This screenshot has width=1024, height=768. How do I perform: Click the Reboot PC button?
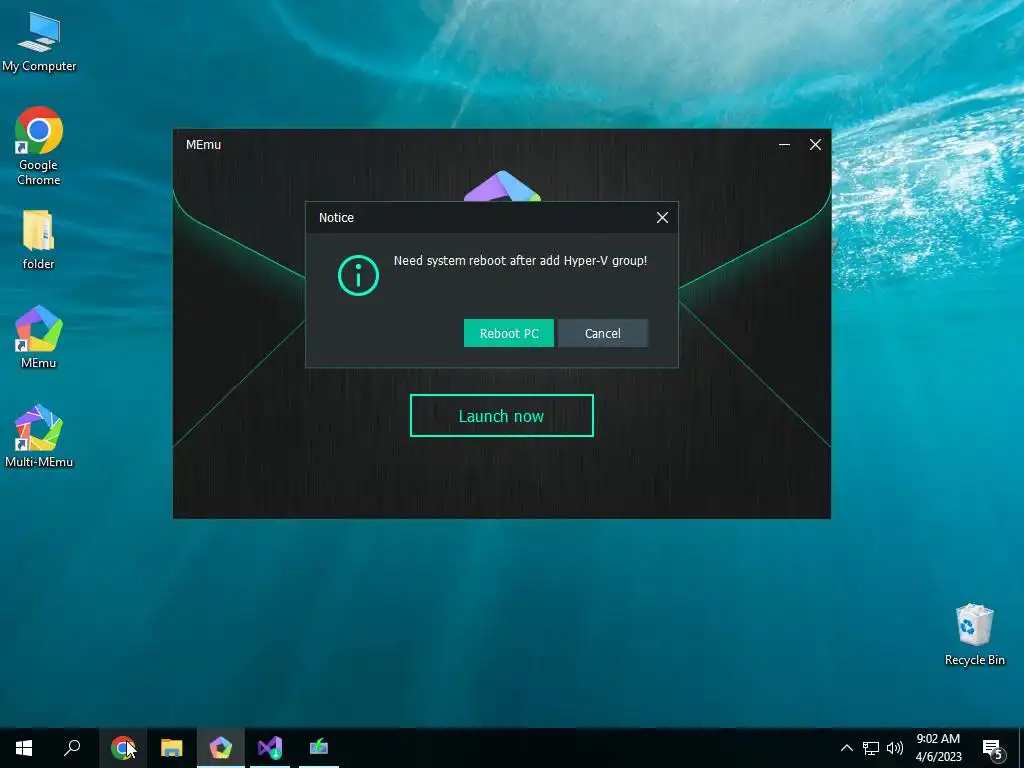509,333
